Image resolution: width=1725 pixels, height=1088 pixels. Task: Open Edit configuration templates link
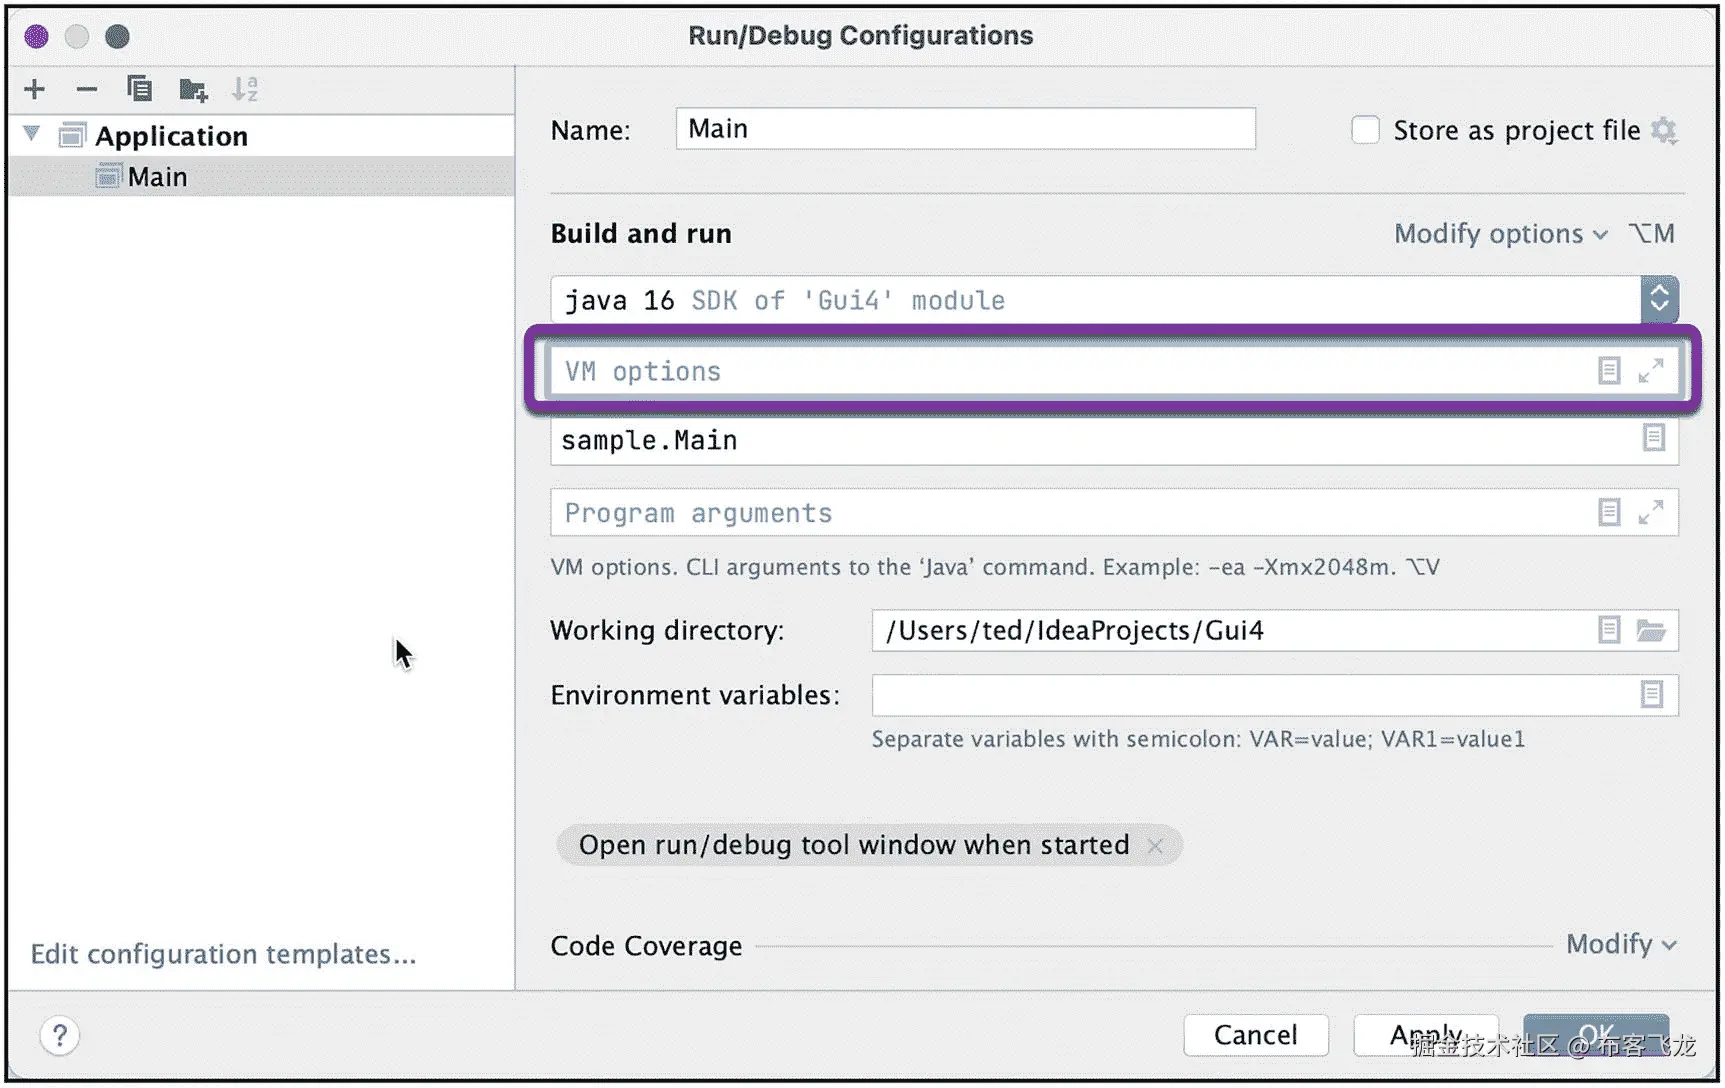pyautogui.click(x=223, y=954)
